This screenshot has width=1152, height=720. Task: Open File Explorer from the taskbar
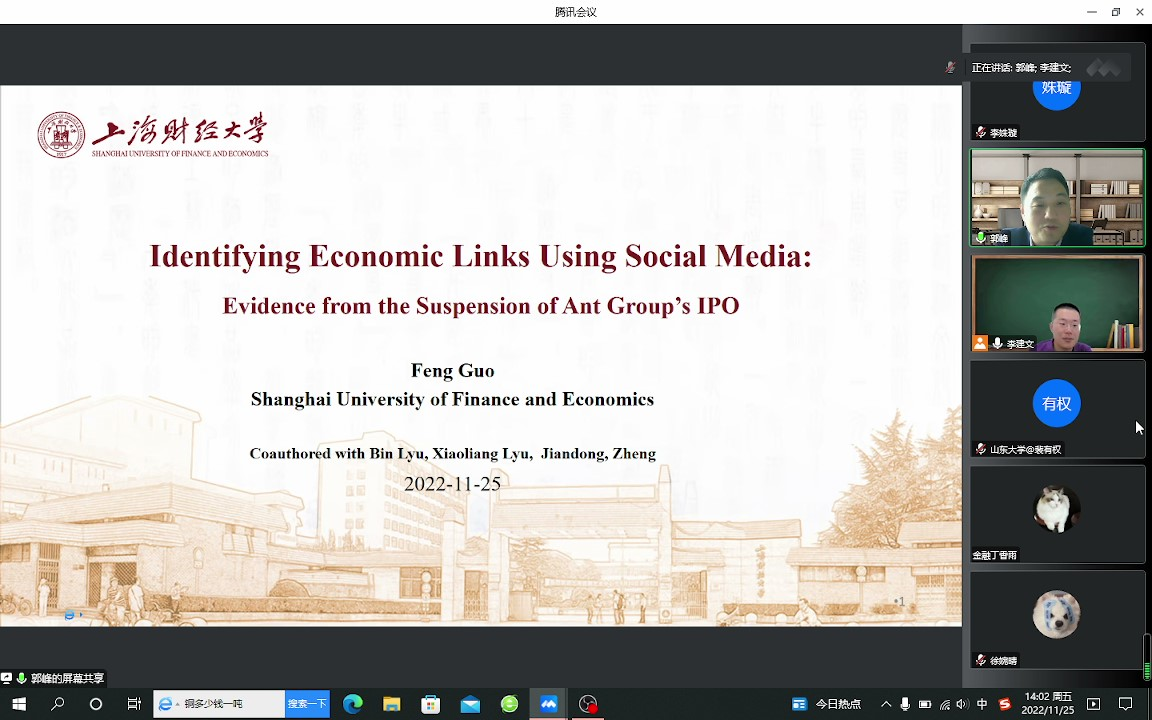point(392,704)
